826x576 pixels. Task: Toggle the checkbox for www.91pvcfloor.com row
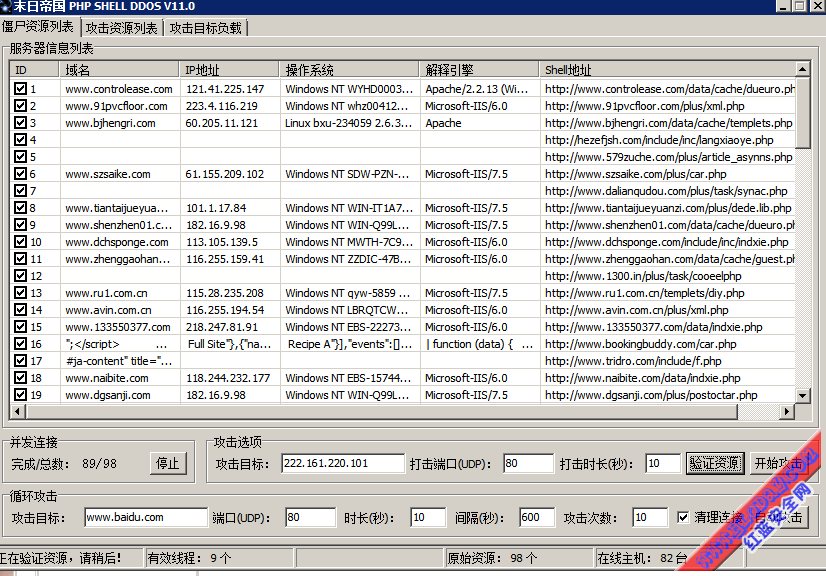[21, 105]
